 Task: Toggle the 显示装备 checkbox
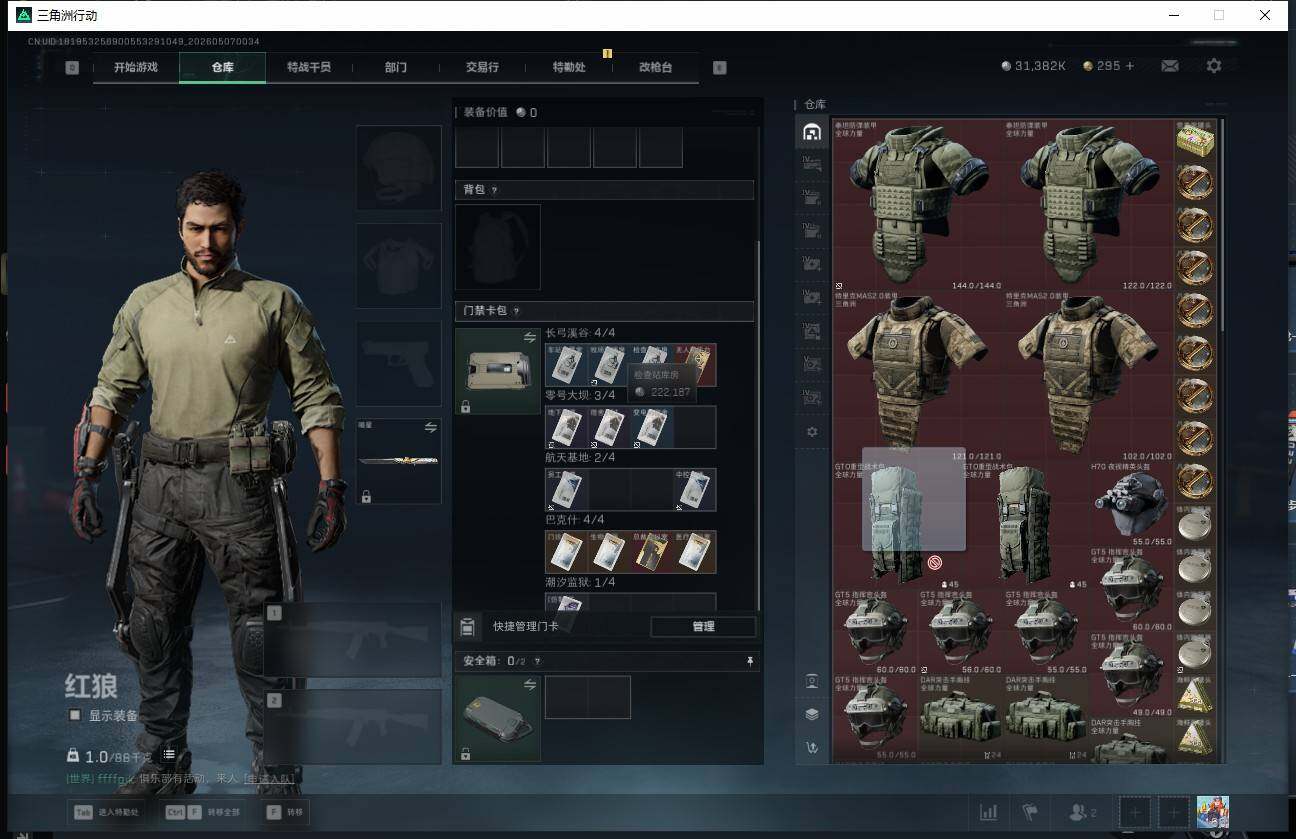75,715
